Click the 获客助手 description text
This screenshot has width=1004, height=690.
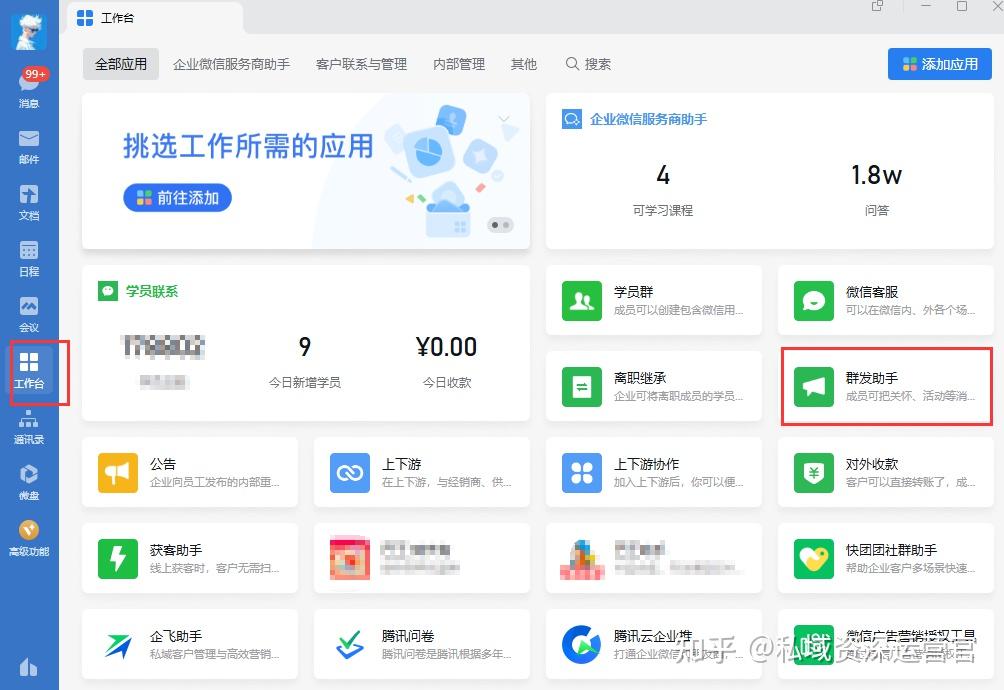215,568
